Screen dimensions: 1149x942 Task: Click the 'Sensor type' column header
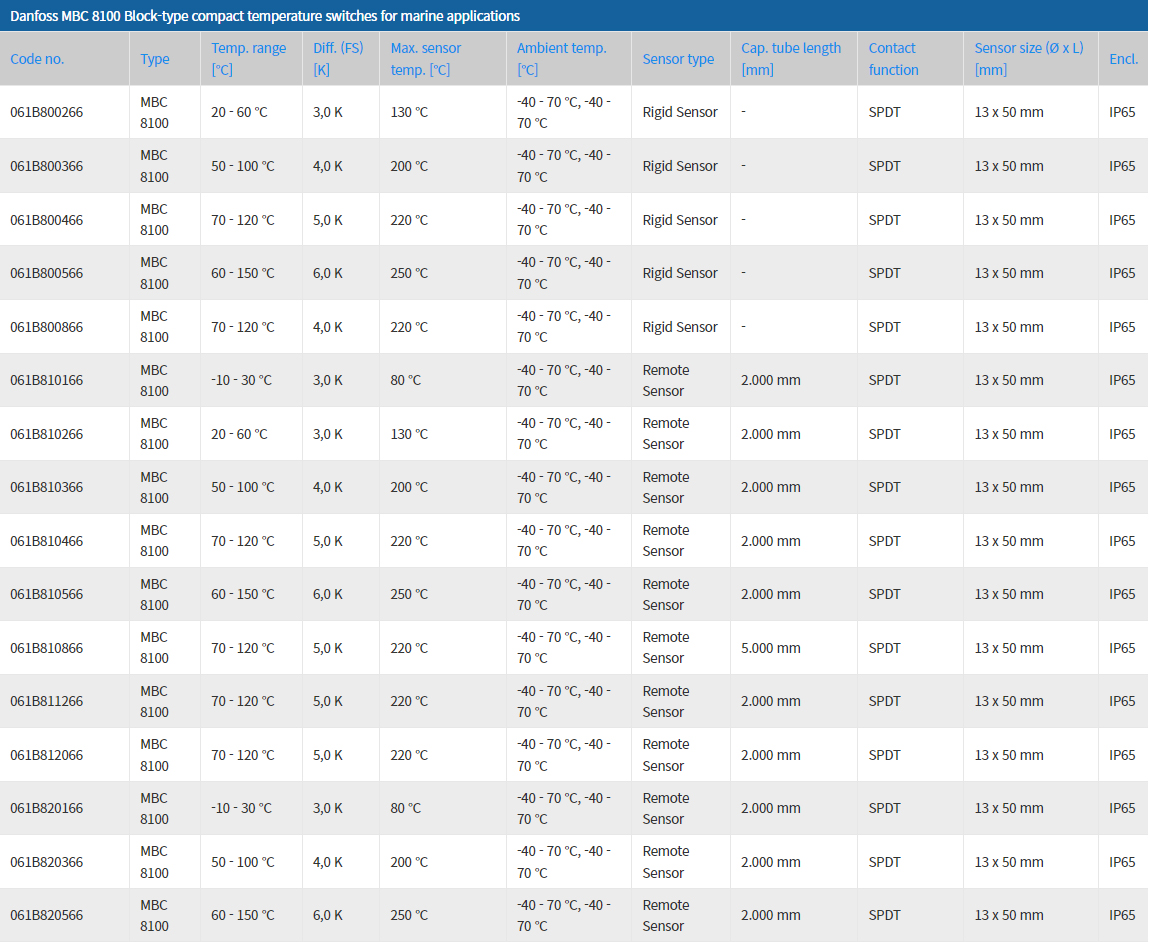coord(679,59)
